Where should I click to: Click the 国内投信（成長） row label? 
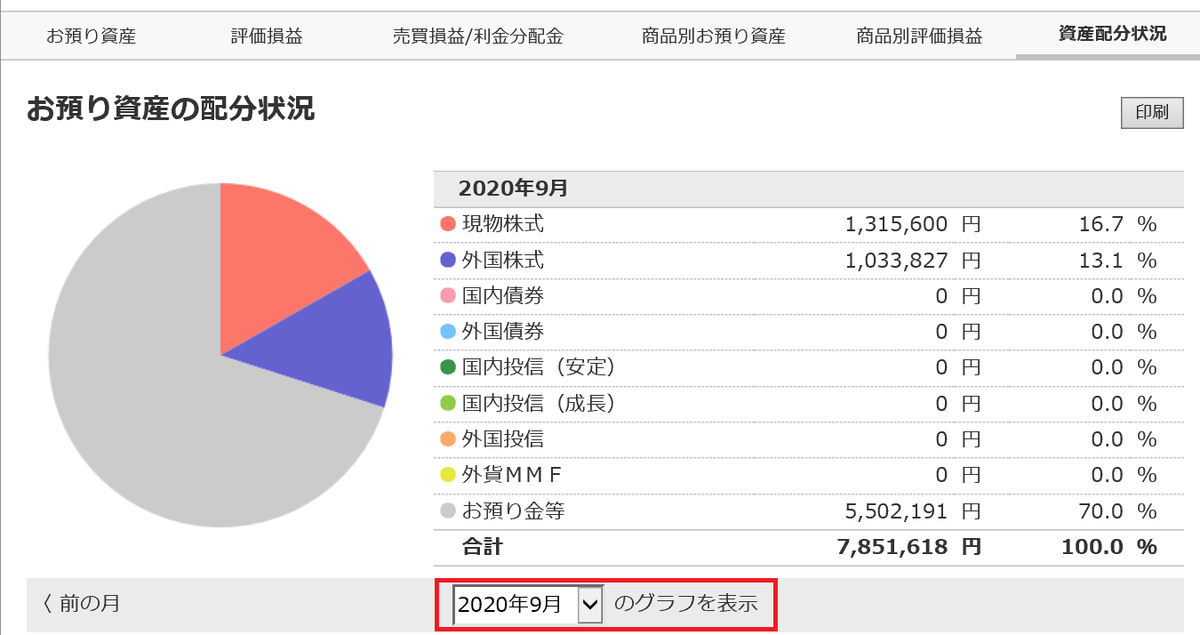[538, 403]
